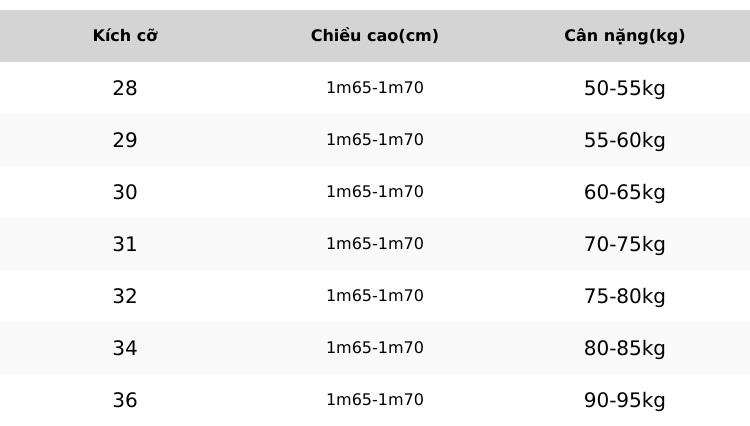Click the Chiều cao(cm) column header
The height and width of the screenshot is (426, 750).
click(x=375, y=35)
